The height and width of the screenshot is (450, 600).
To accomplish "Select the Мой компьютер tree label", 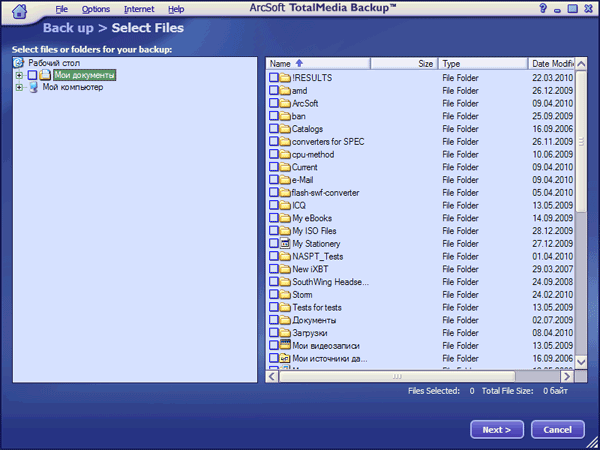I will (73, 87).
